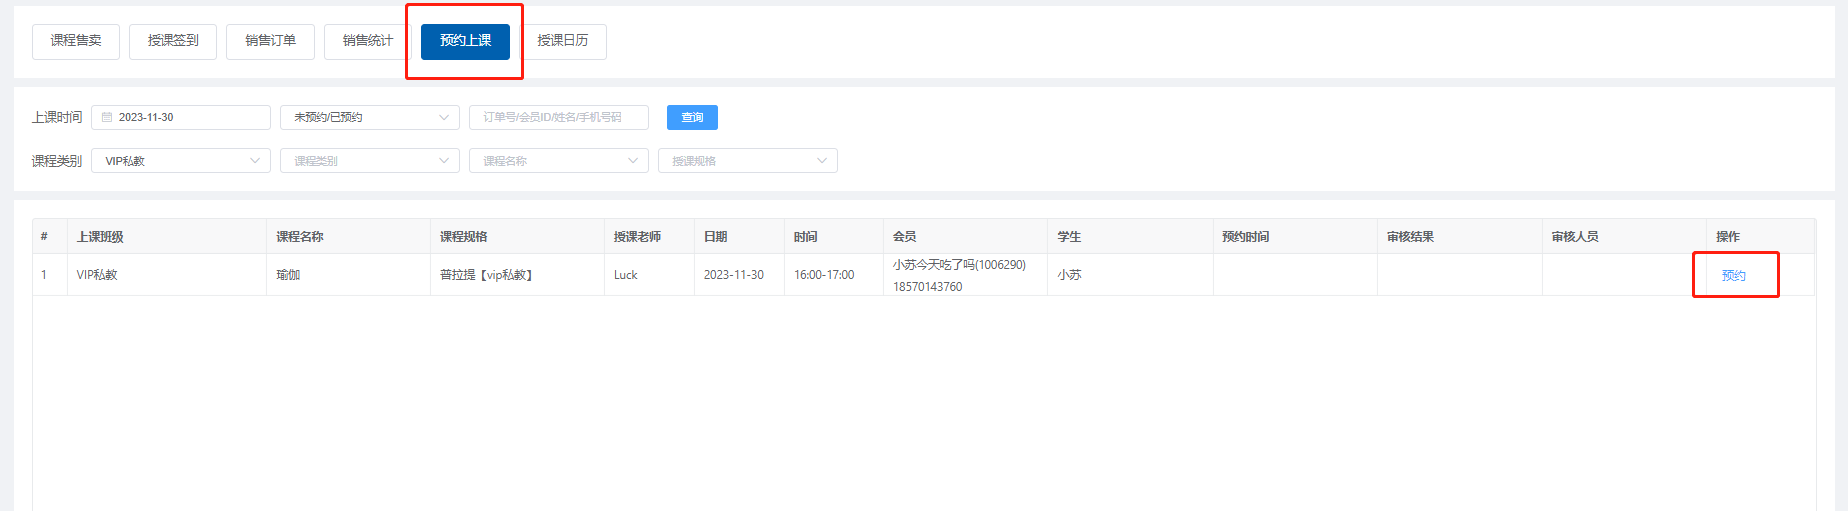Click the 预约时间 column header
Screen dimensions: 1848x511
1245,237
